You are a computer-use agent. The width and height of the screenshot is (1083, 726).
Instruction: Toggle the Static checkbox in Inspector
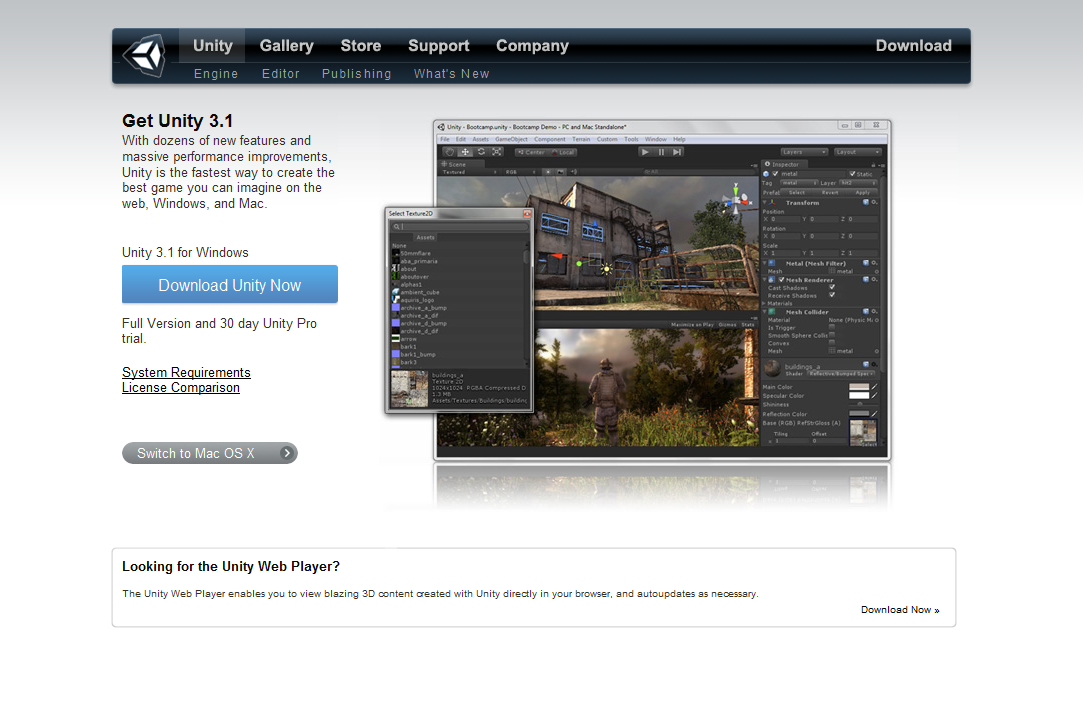coord(853,174)
